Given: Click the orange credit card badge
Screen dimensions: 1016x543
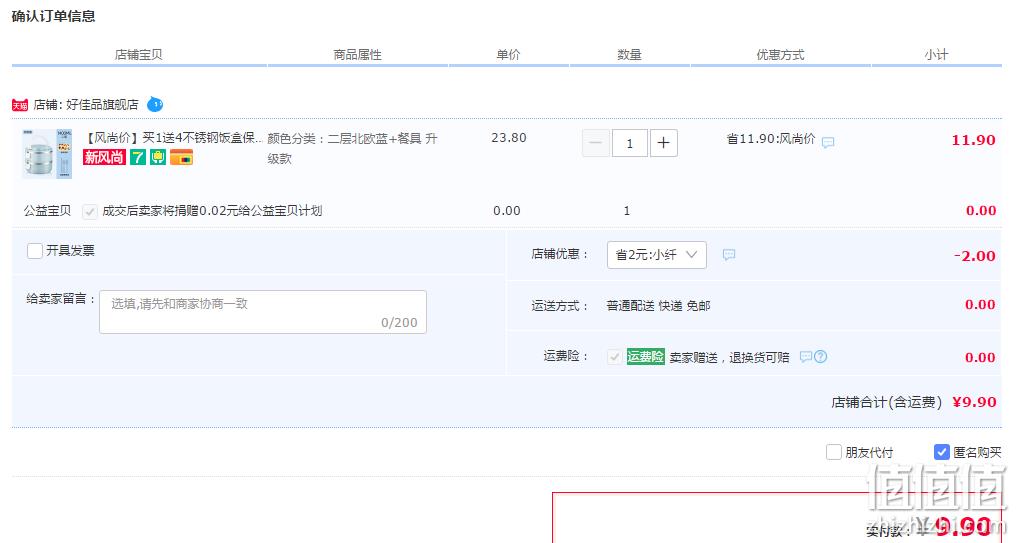Looking at the screenshot, I should click(181, 157).
